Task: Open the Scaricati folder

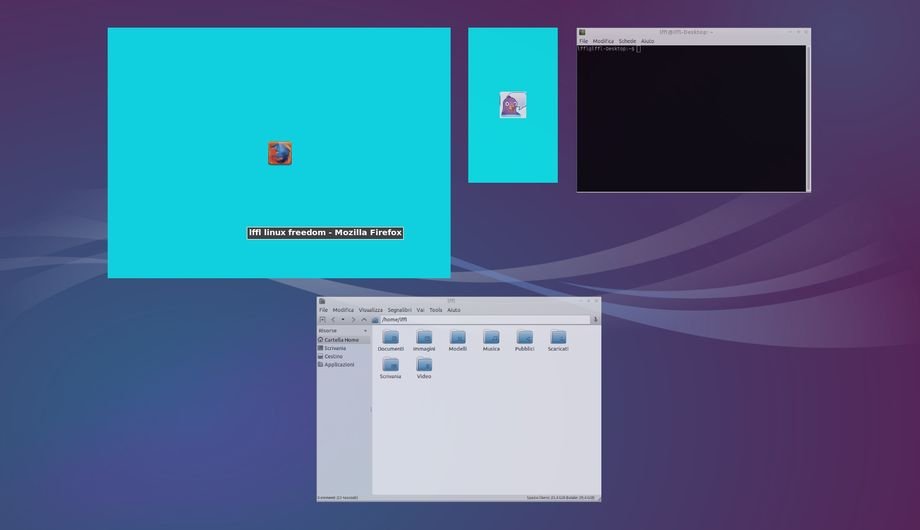Action: pyautogui.click(x=558, y=339)
